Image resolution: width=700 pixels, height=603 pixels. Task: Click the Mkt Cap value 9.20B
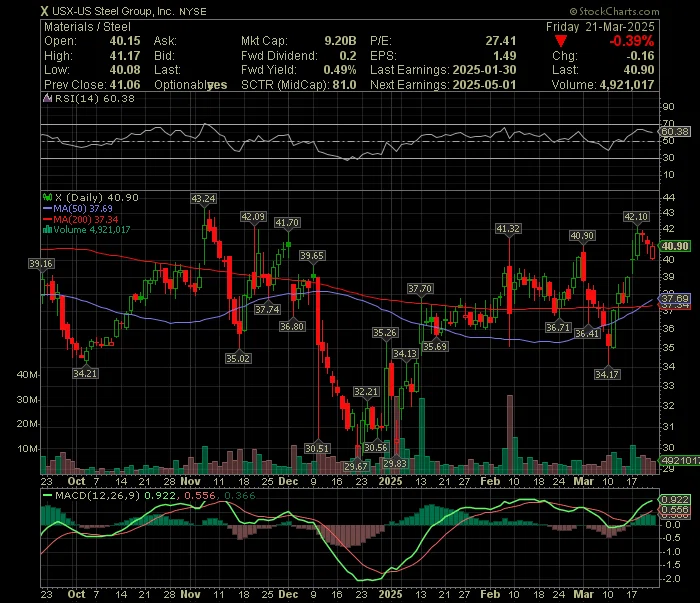pyautogui.click(x=340, y=41)
